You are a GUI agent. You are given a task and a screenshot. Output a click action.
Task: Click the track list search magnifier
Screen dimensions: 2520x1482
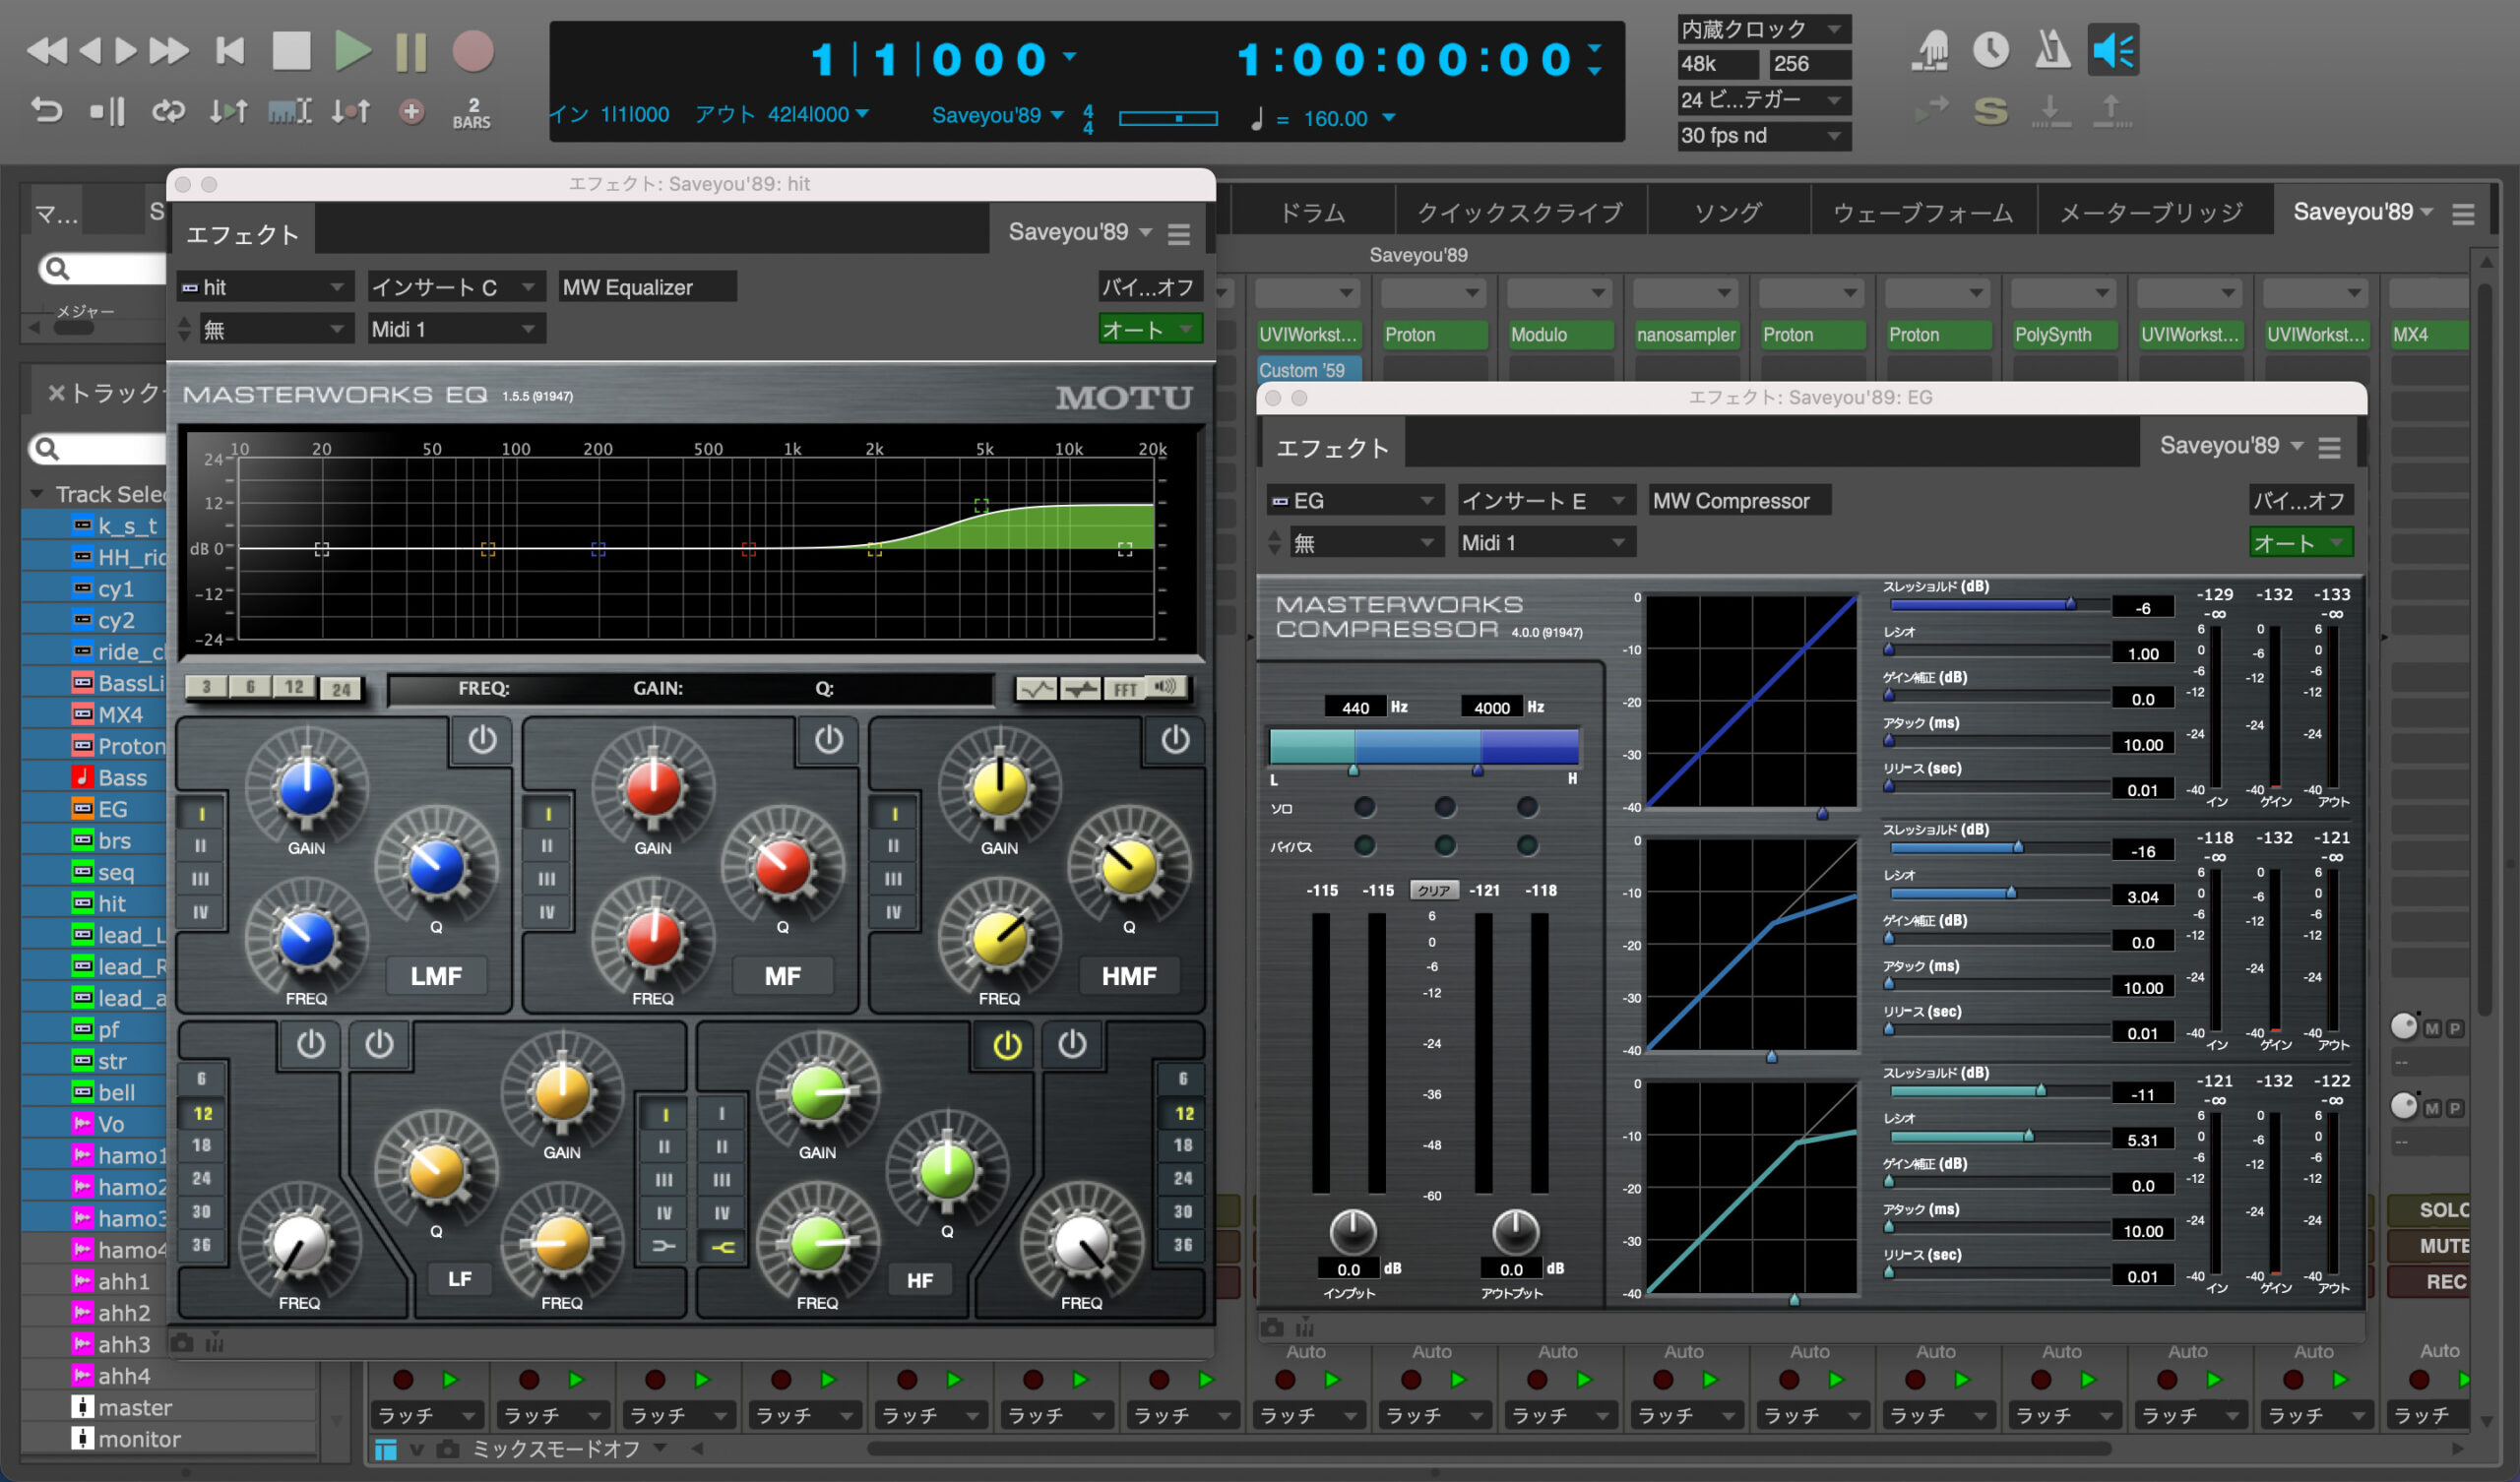click(46, 448)
